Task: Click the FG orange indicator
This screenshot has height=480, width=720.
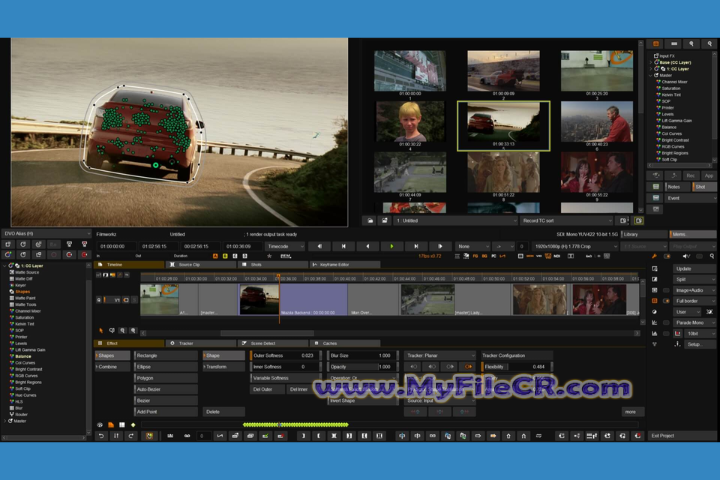Action: pos(475,256)
